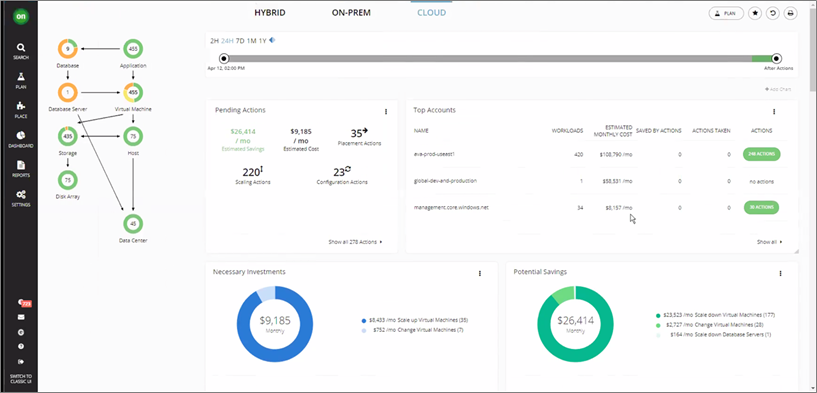The height and width of the screenshot is (393, 817).
Task: Click the 248 ACTIONS button
Action: (x=762, y=154)
